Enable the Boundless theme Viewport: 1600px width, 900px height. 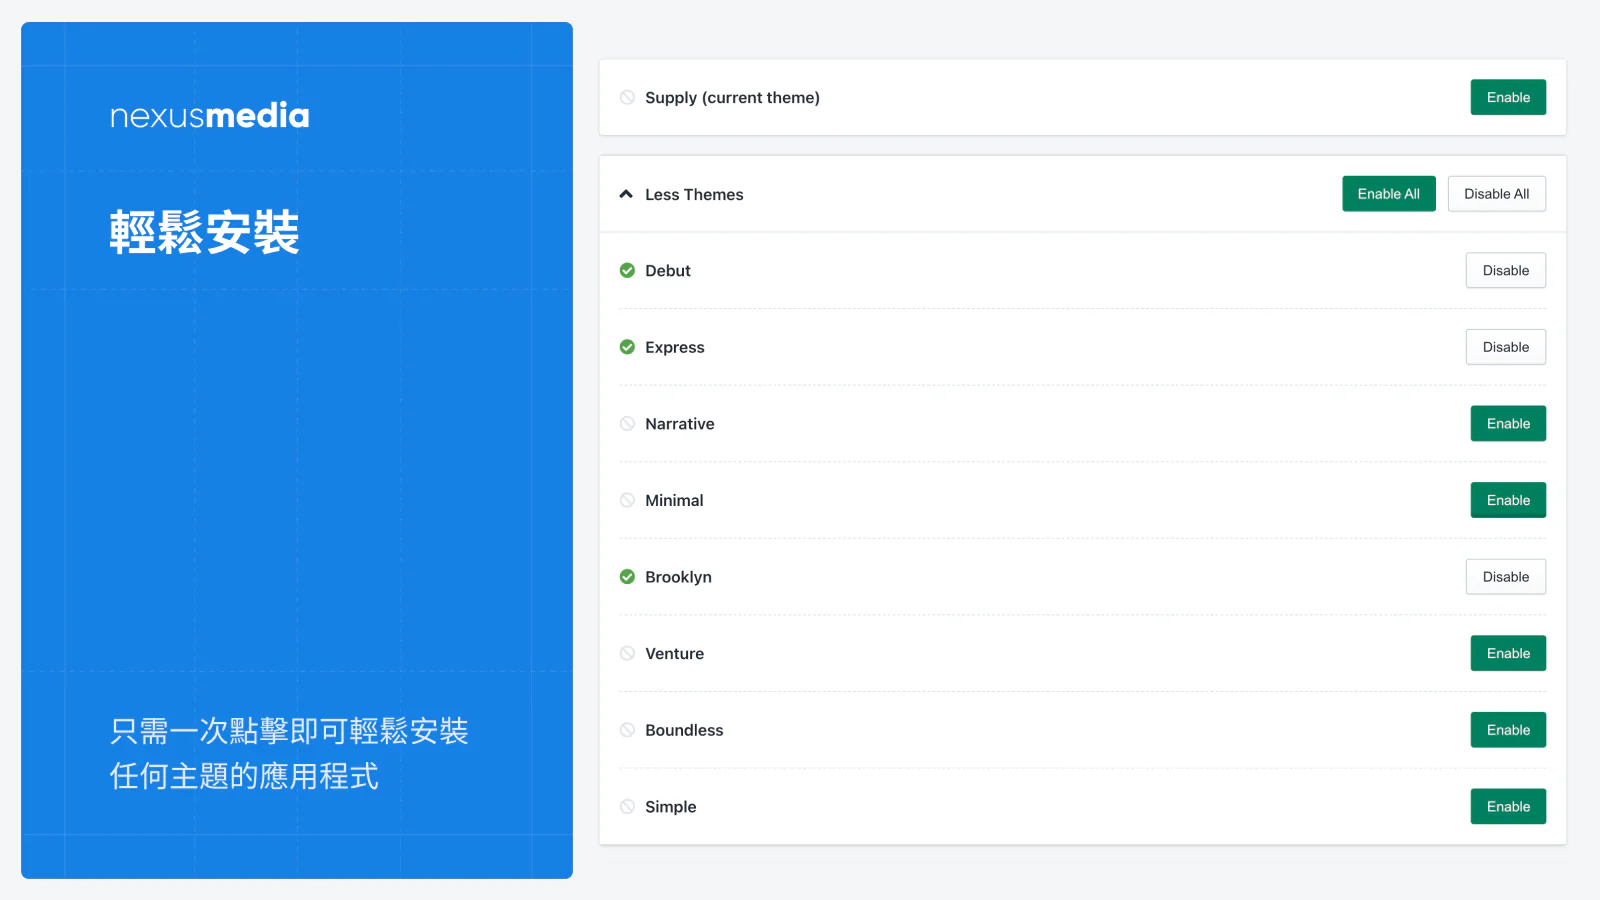point(1508,730)
